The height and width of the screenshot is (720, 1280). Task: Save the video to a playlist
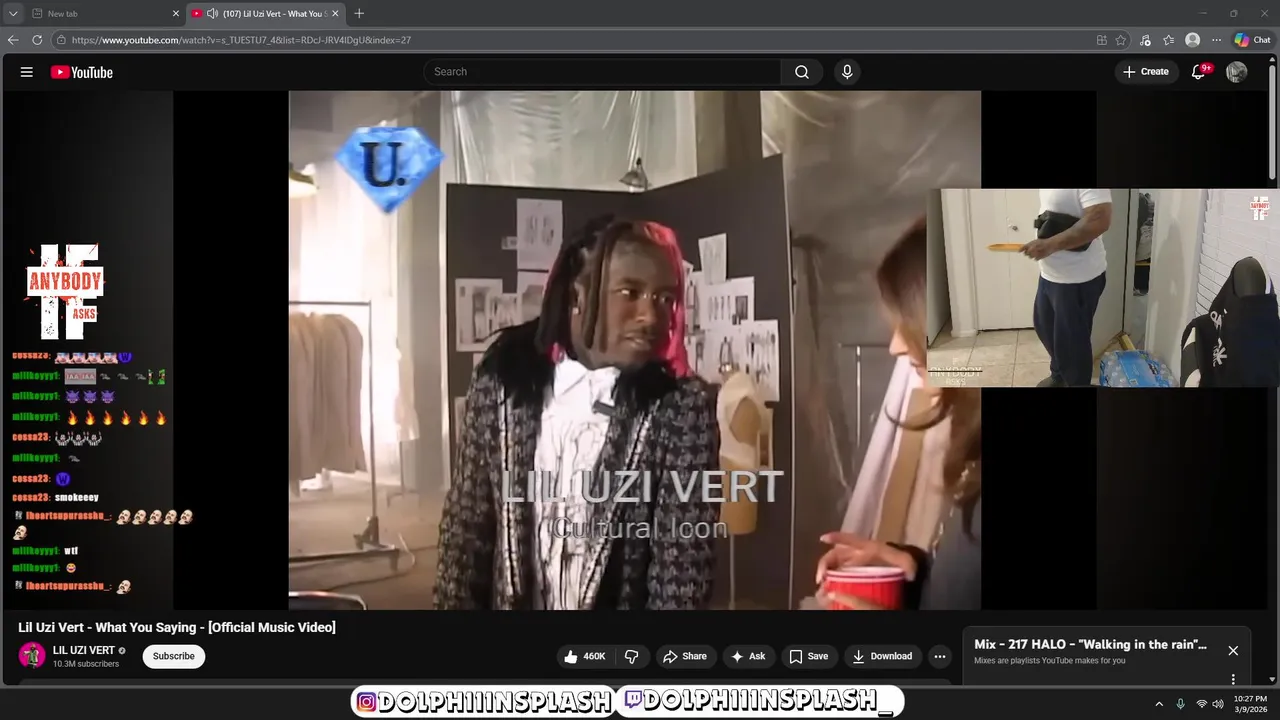point(809,656)
